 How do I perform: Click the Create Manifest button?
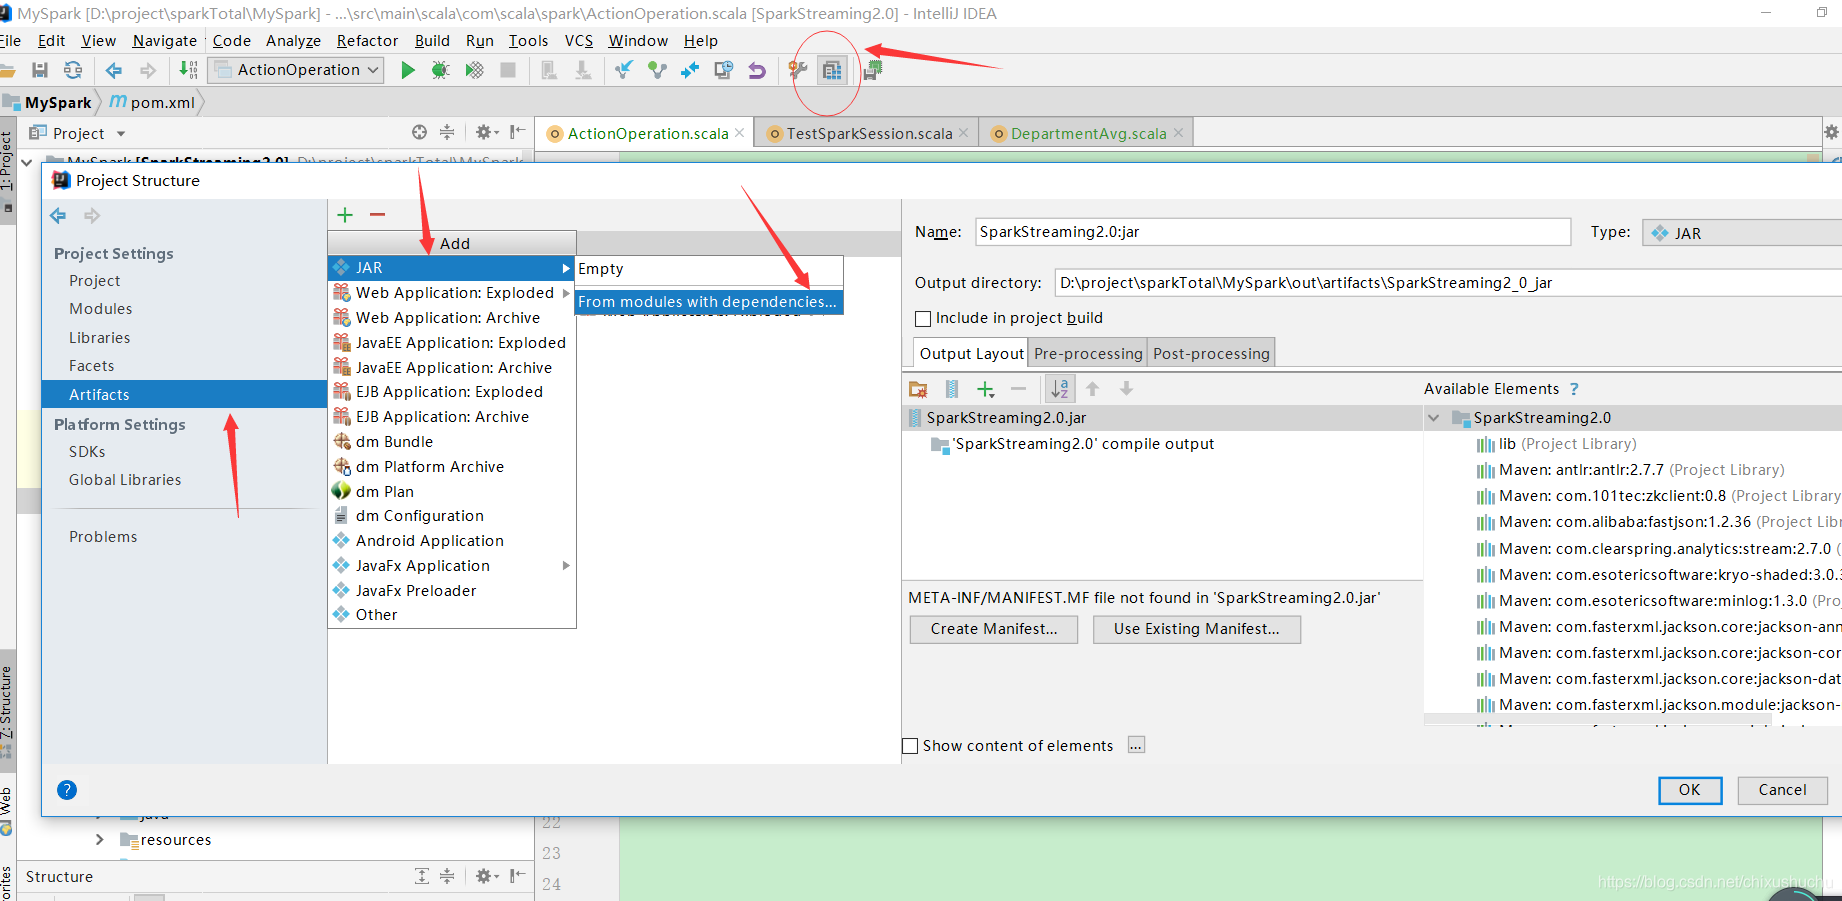tap(994, 629)
